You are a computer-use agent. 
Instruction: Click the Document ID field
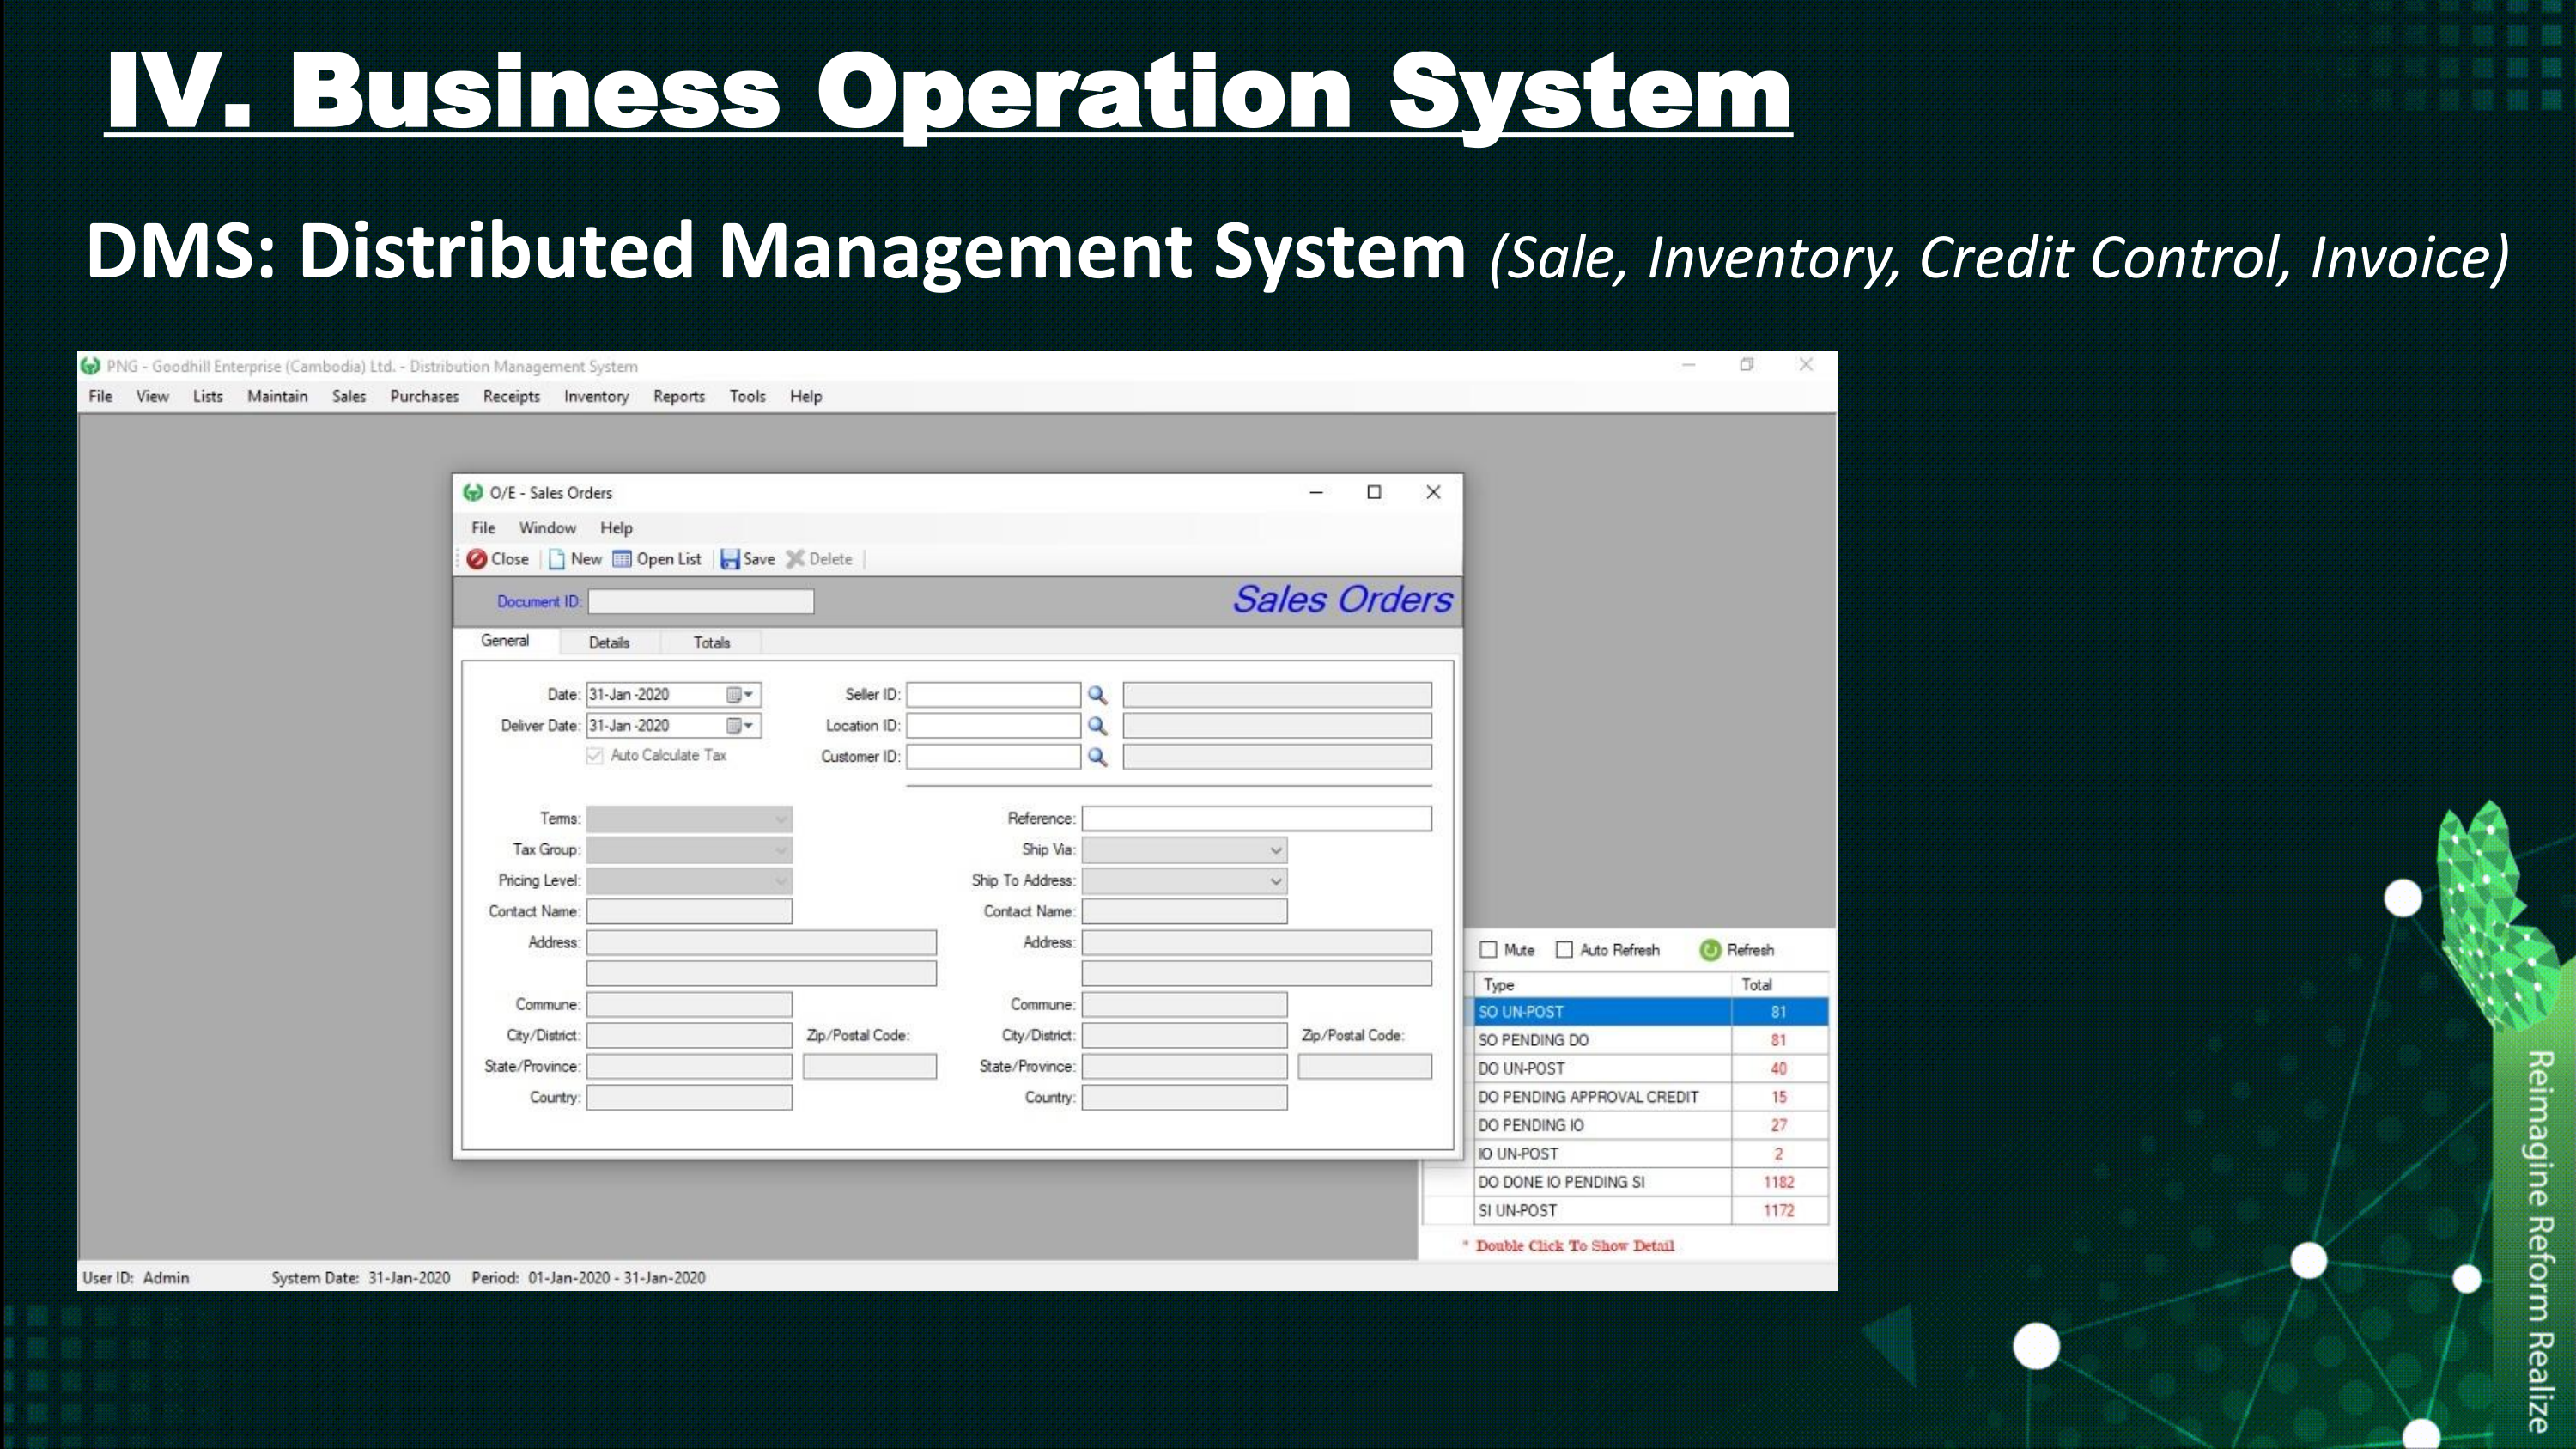pyautogui.click(x=700, y=602)
